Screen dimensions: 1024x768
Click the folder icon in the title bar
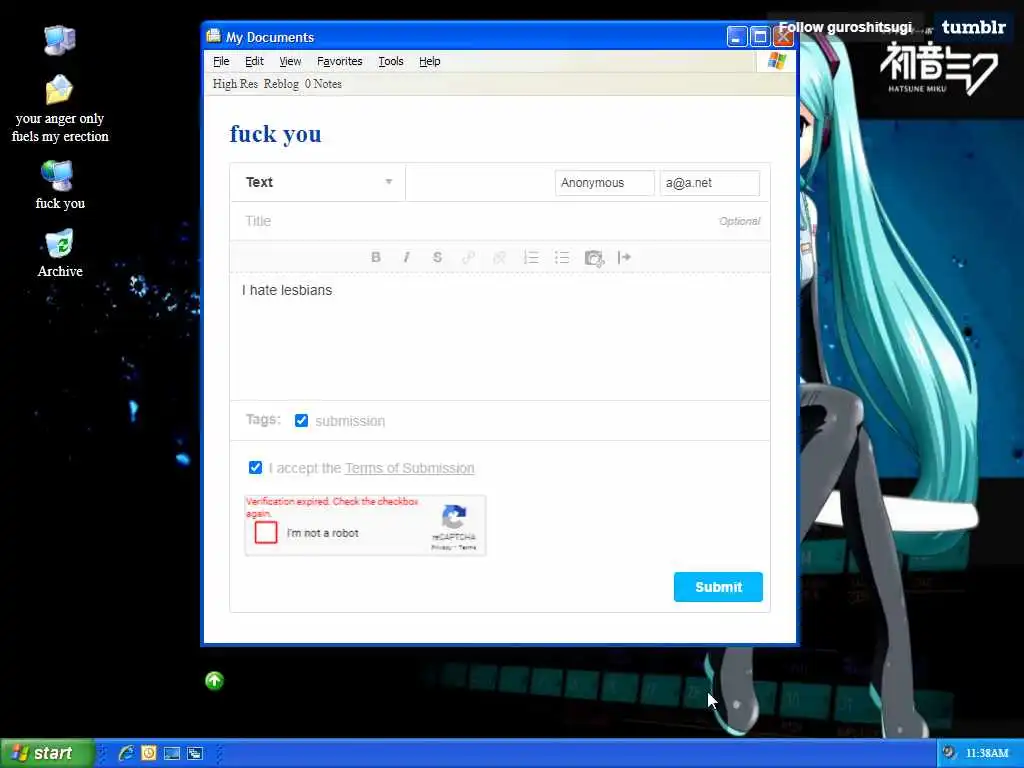tap(214, 36)
